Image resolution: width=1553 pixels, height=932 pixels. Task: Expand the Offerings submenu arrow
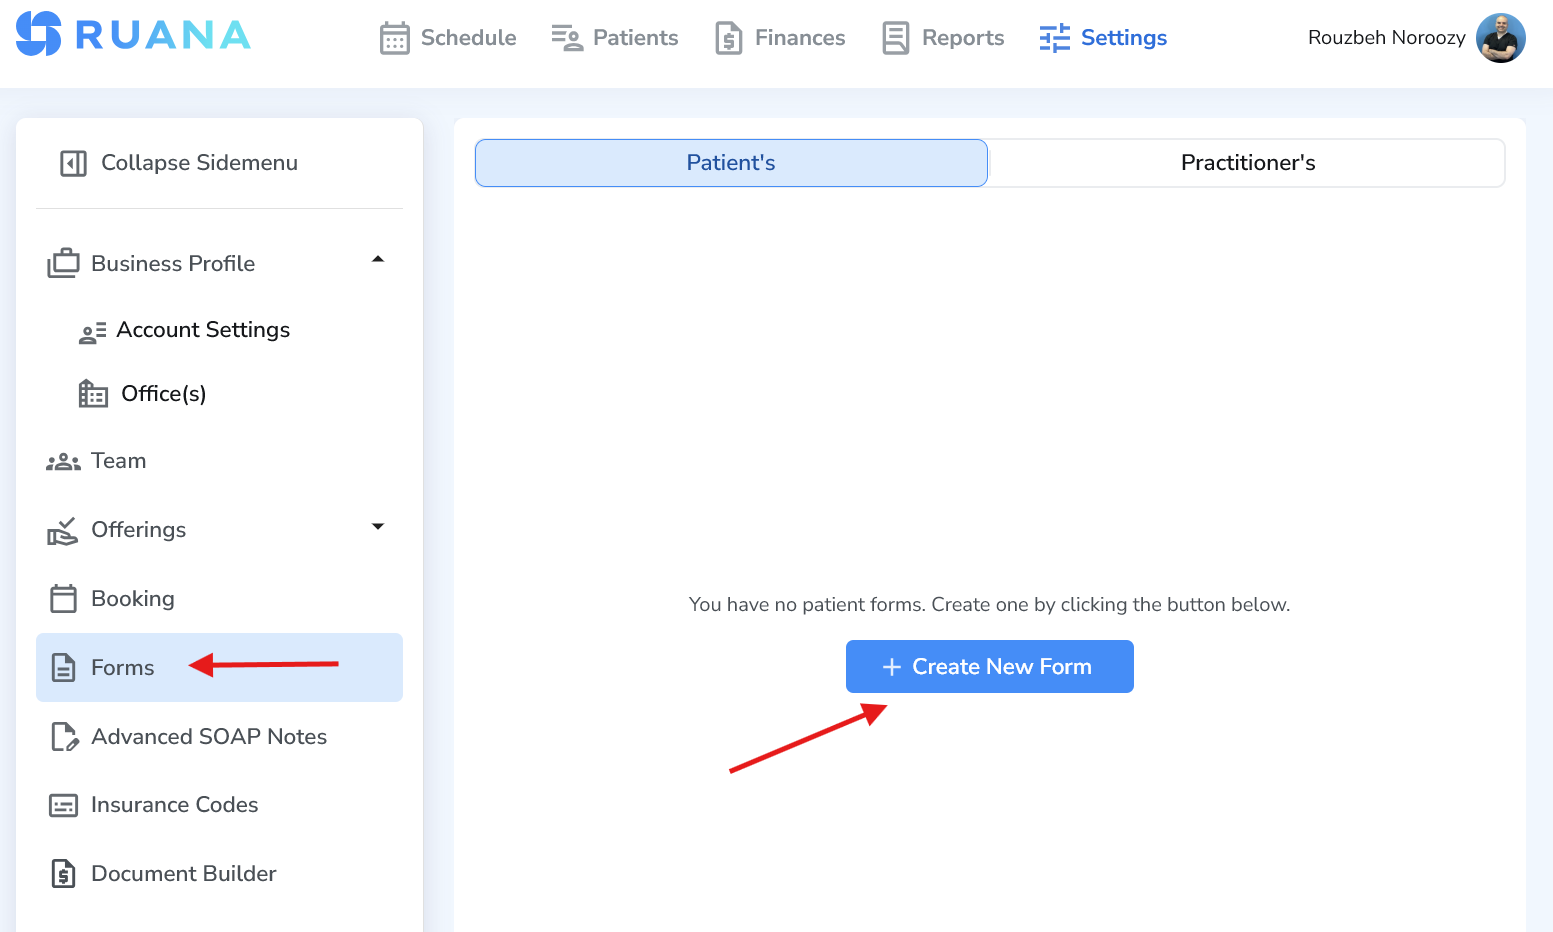click(378, 527)
